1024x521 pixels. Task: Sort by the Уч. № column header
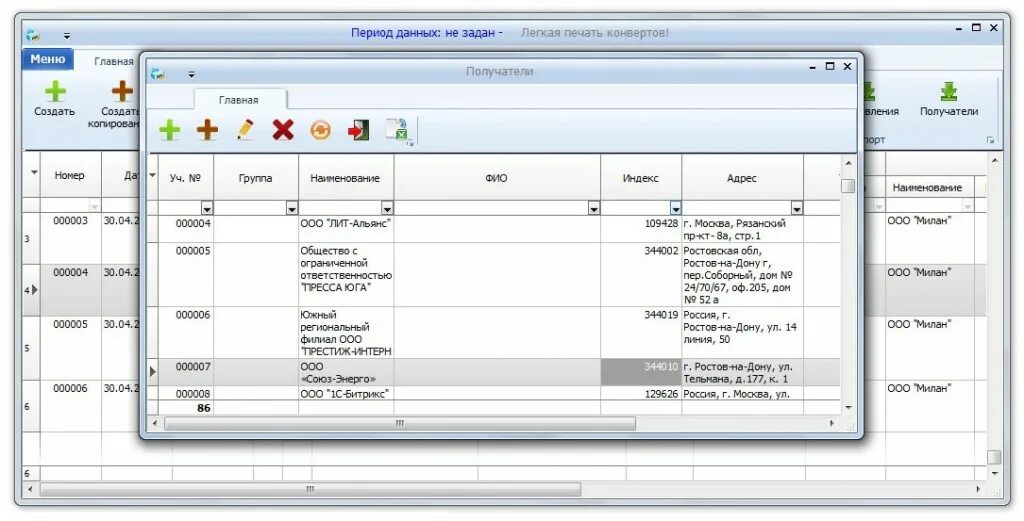[185, 178]
